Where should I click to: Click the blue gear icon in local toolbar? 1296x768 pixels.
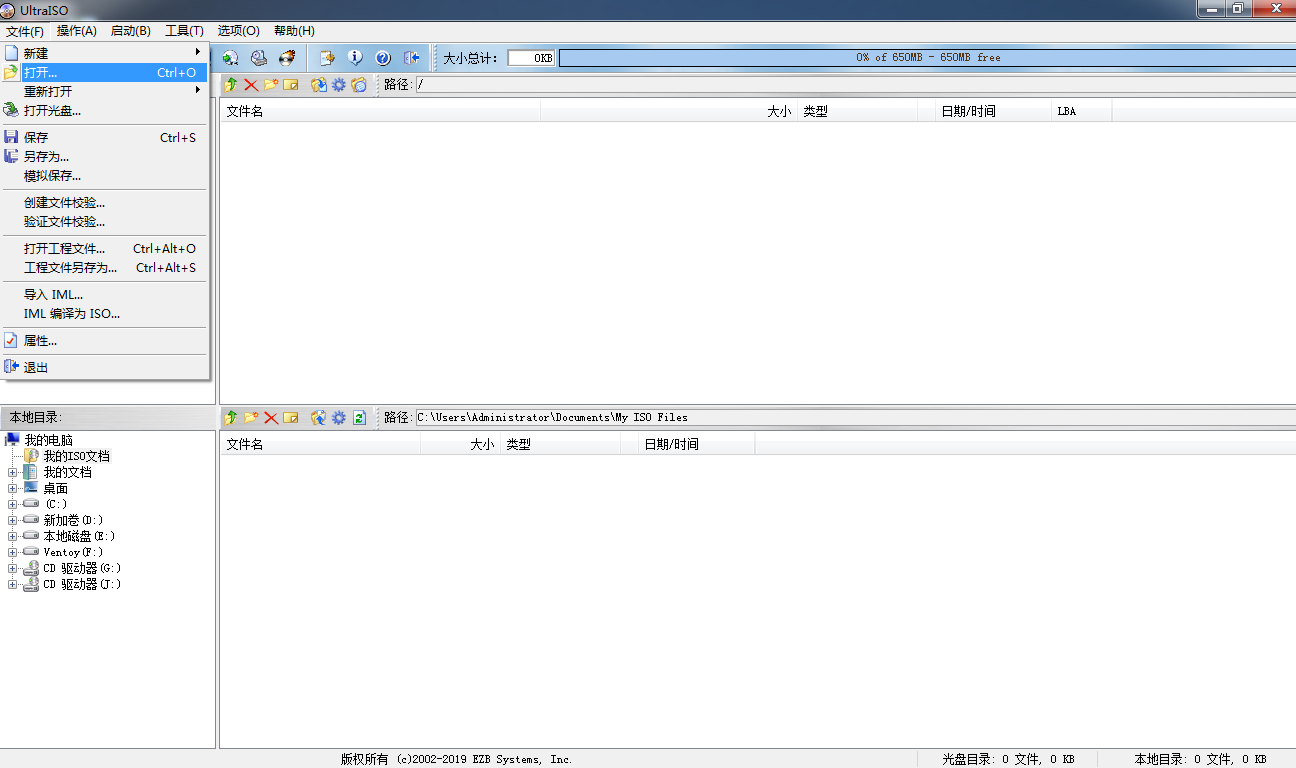[339, 418]
